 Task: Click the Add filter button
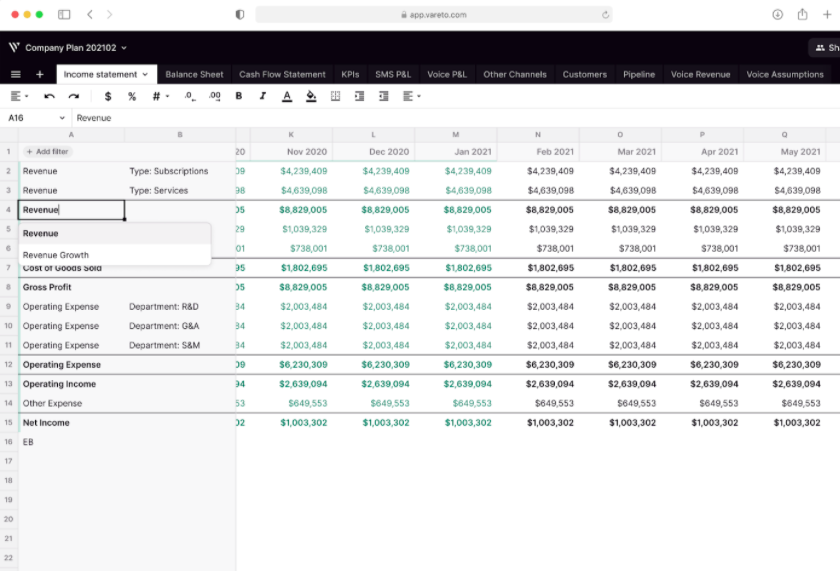point(47,152)
